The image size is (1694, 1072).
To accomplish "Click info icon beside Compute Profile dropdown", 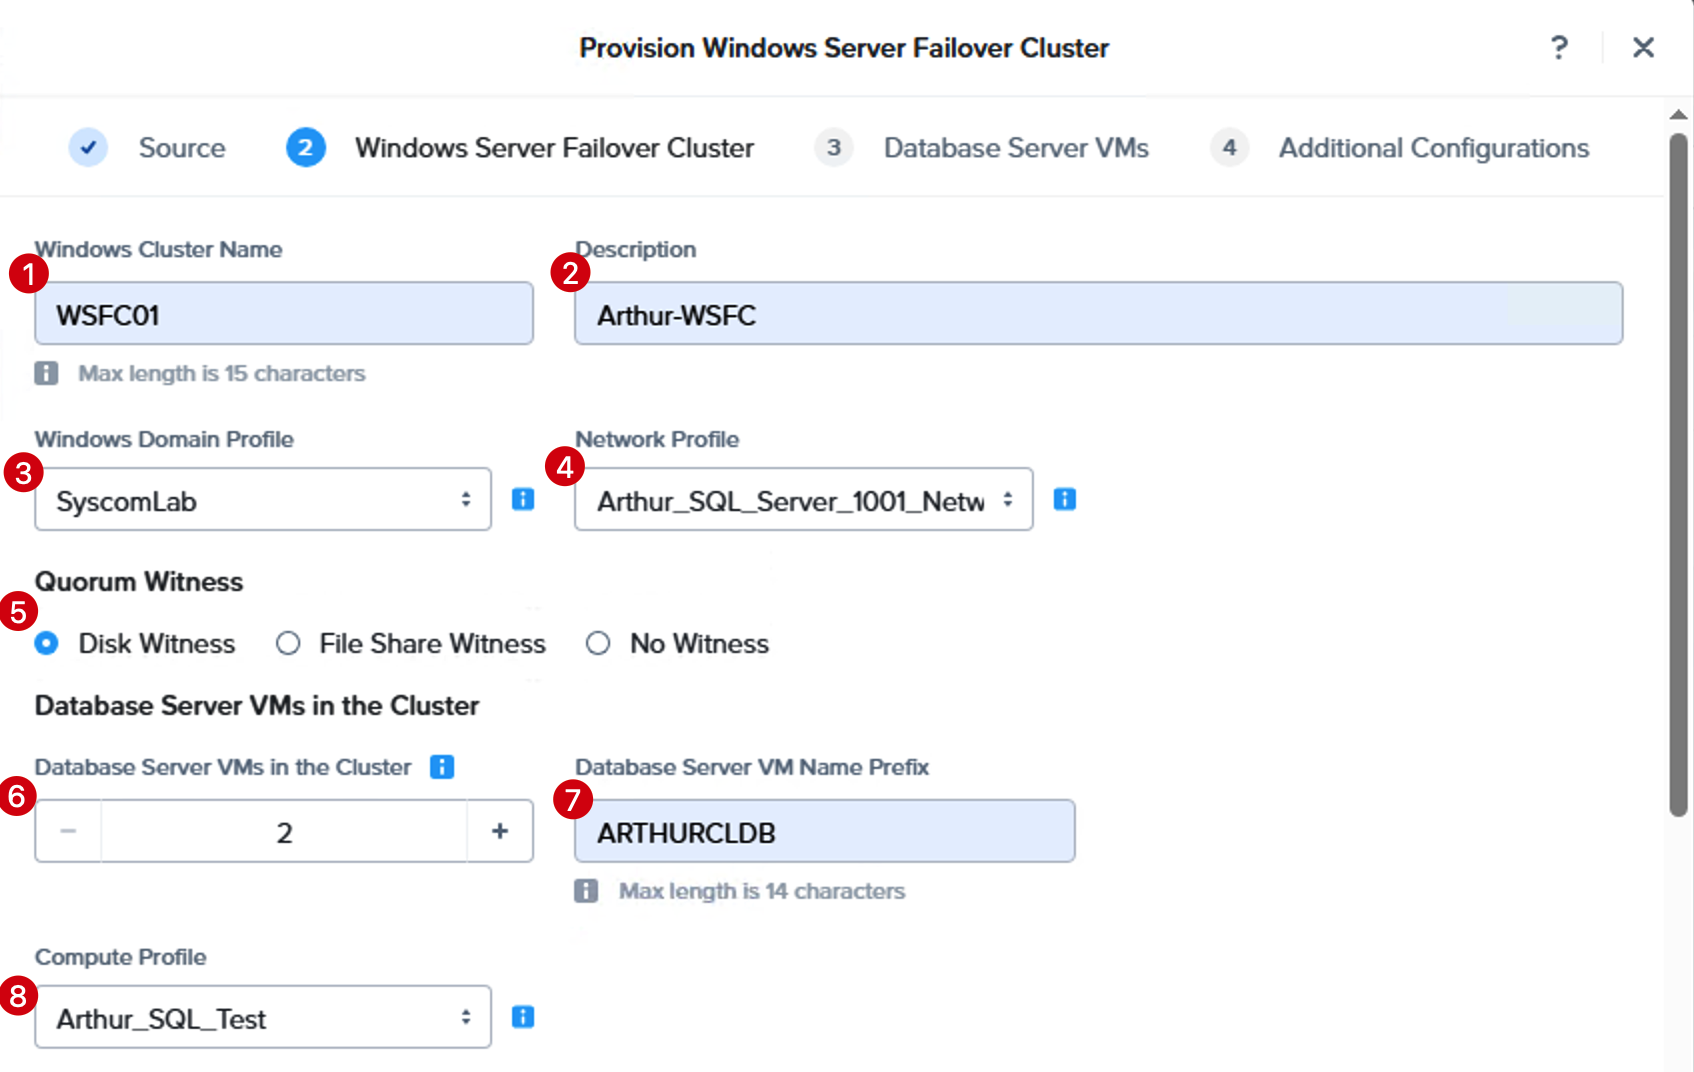I will [x=523, y=1017].
